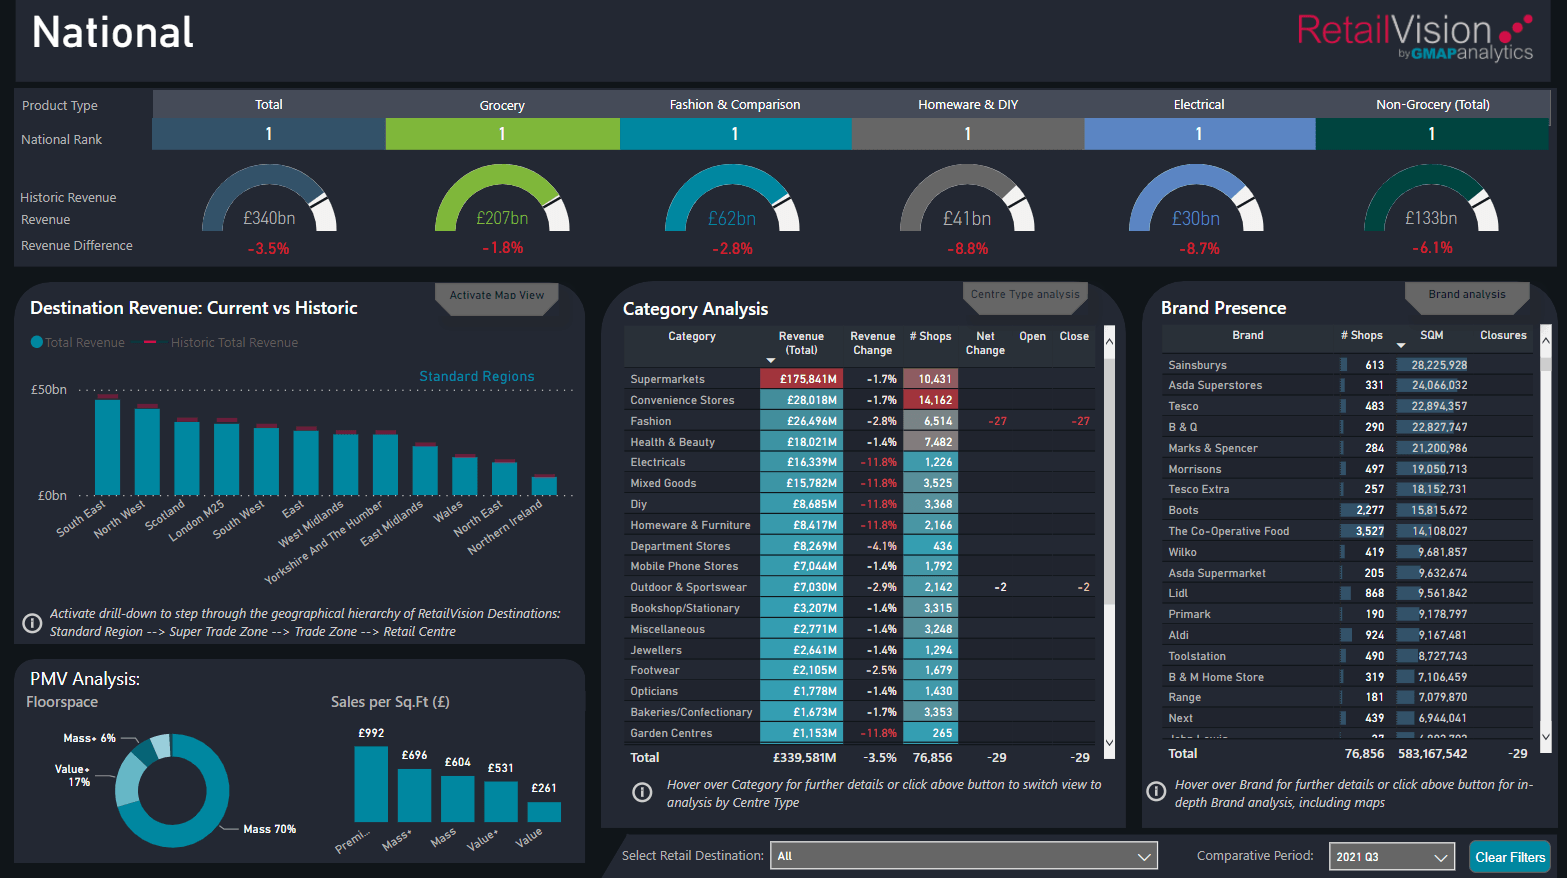Select the Grocery product type tab
Screen dimensions: 1567x878
pyautogui.click(x=502, y=105)
